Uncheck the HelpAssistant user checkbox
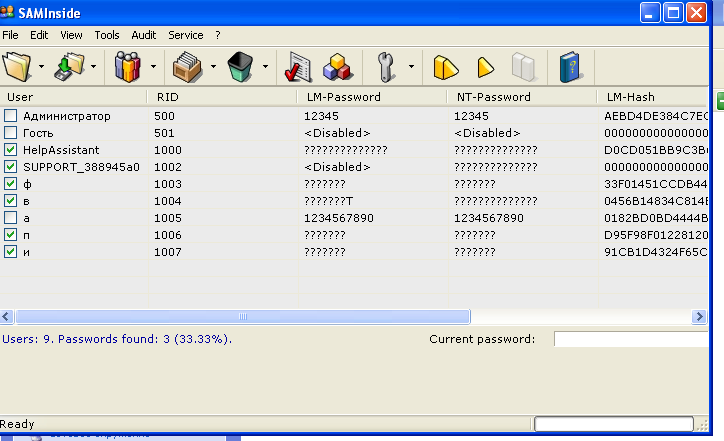Image resolution: width=724 pixels, height=441 pixels. [11, 150]
